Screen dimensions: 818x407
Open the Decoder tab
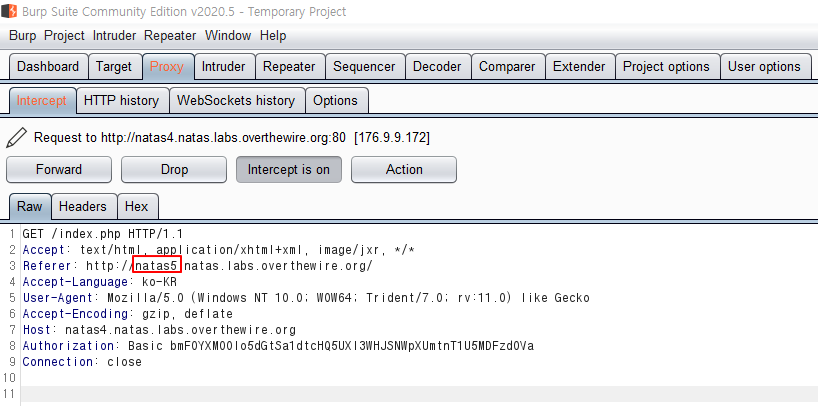pos(437,67)
